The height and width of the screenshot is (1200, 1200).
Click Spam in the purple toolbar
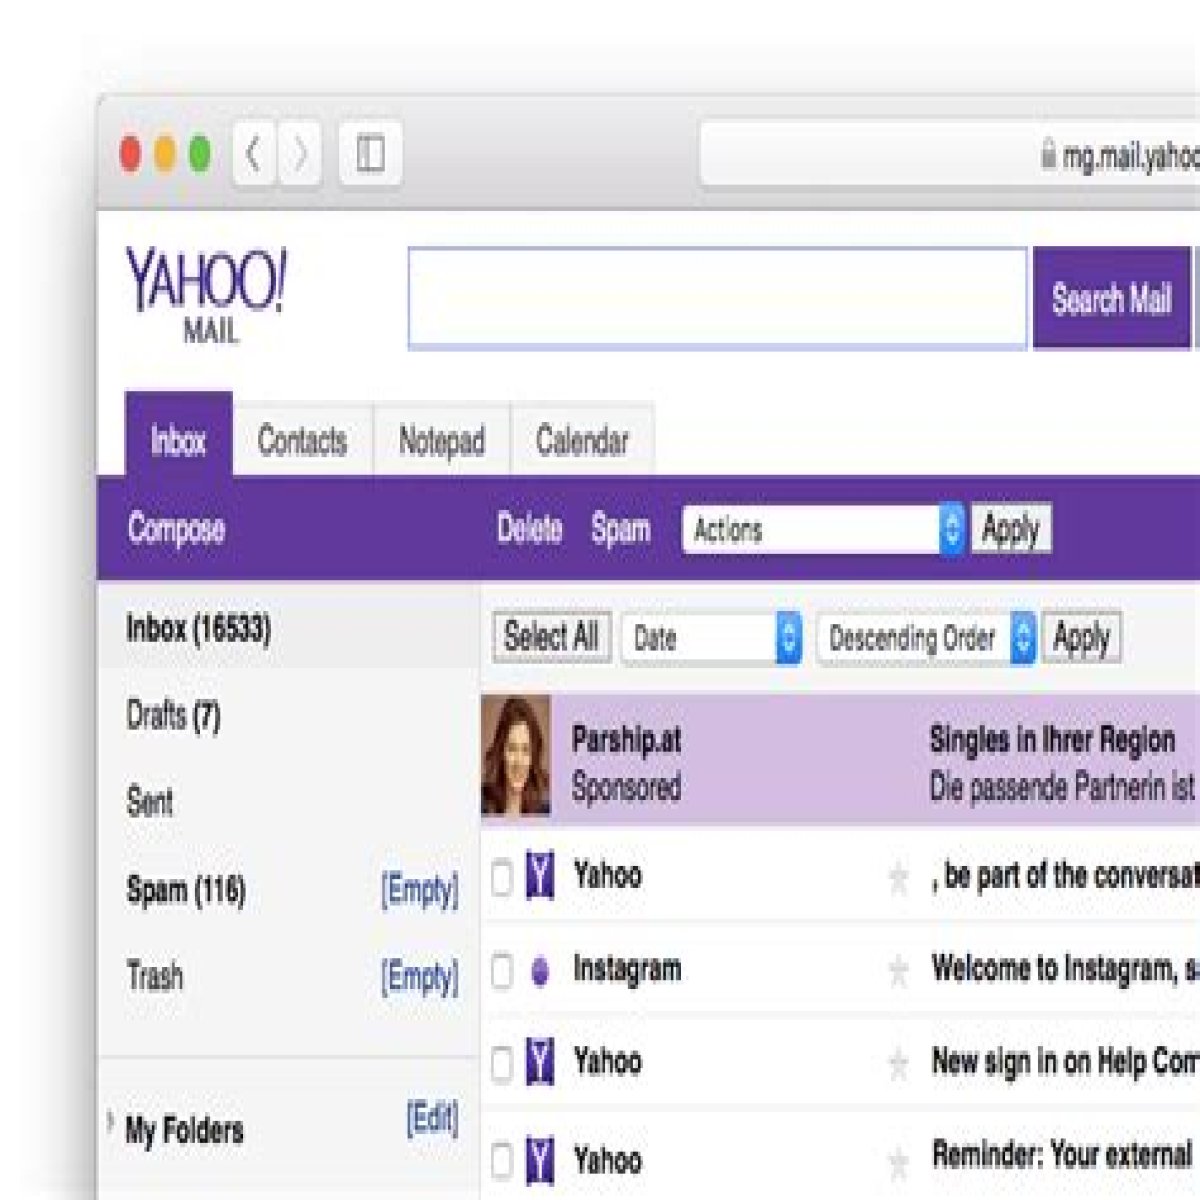(x=620, y=529)
